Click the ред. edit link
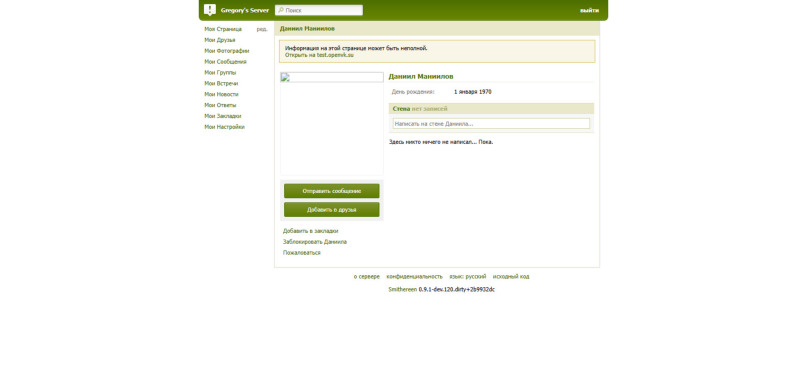 262,29
